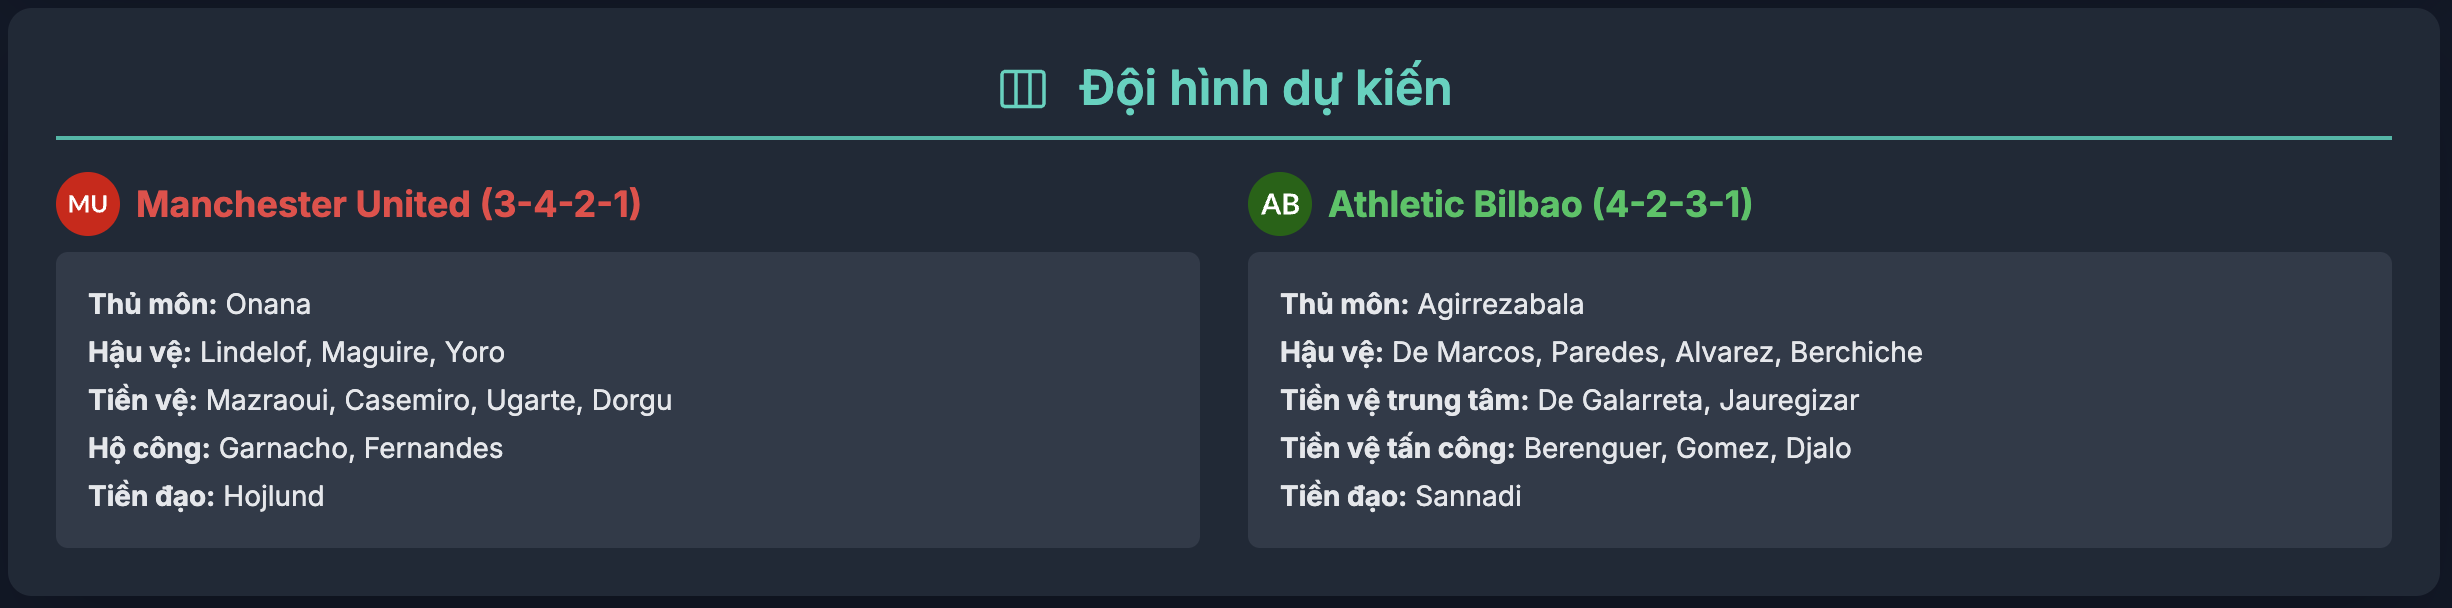Click Thủ môn: Agirrezabala line

pyautogui.click(x=1432, y=304)
